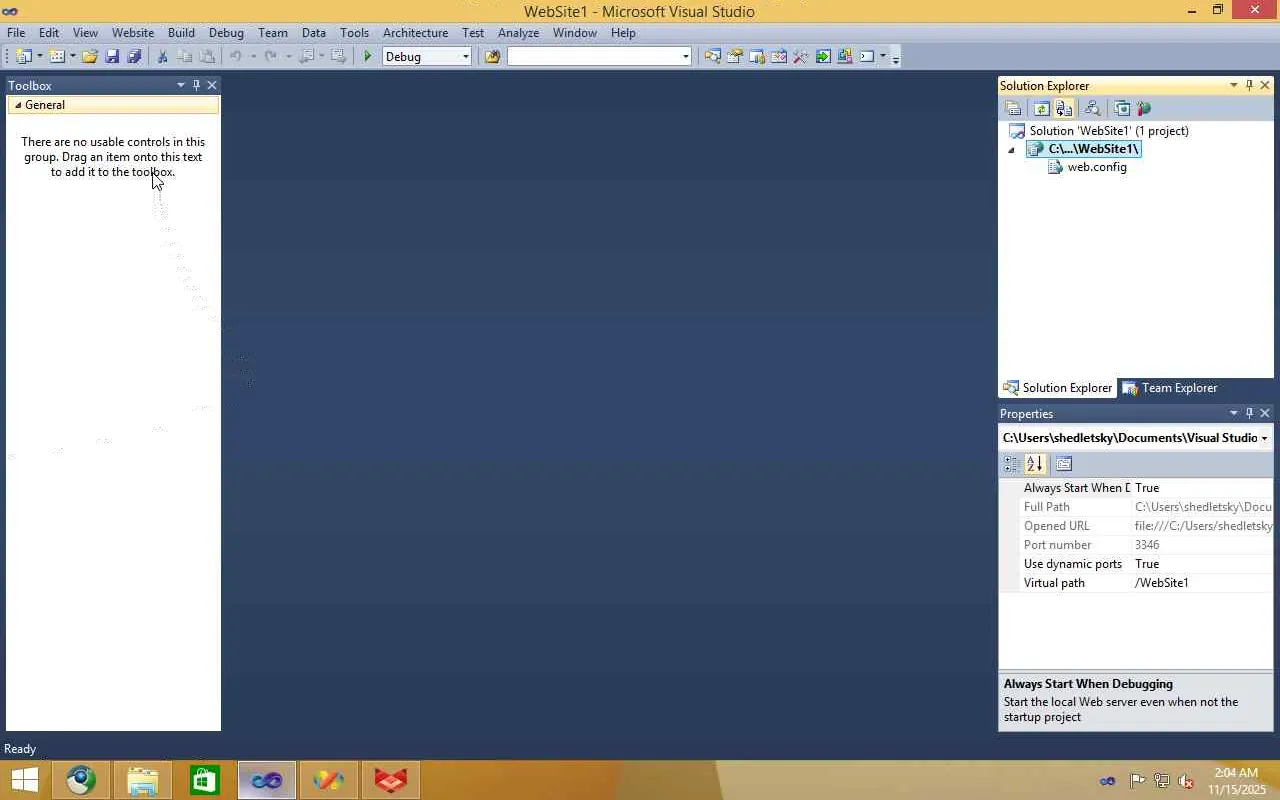Open the New Project dropdown arrow
1280x800 pixels.
[39, 57]
